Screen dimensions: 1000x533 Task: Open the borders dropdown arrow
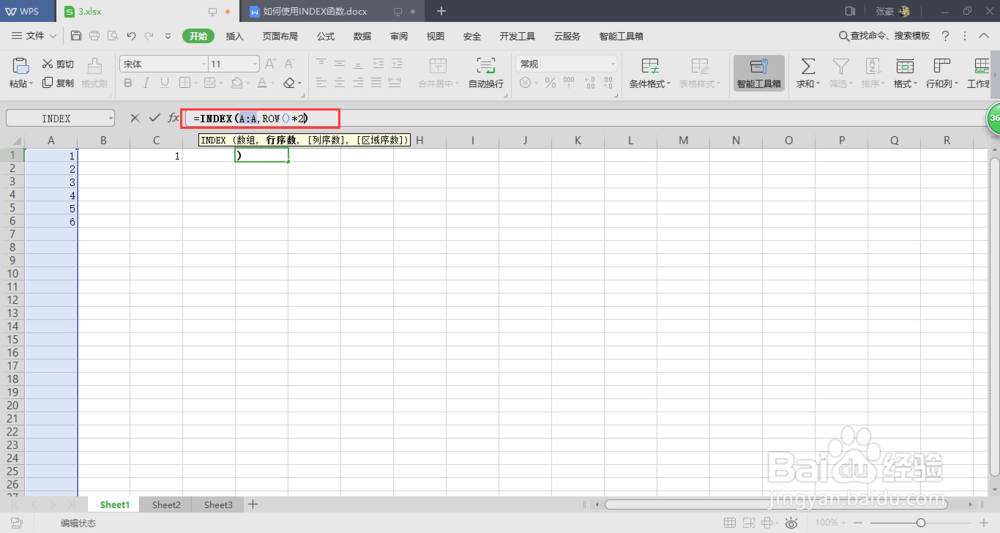tap(195, 84)
